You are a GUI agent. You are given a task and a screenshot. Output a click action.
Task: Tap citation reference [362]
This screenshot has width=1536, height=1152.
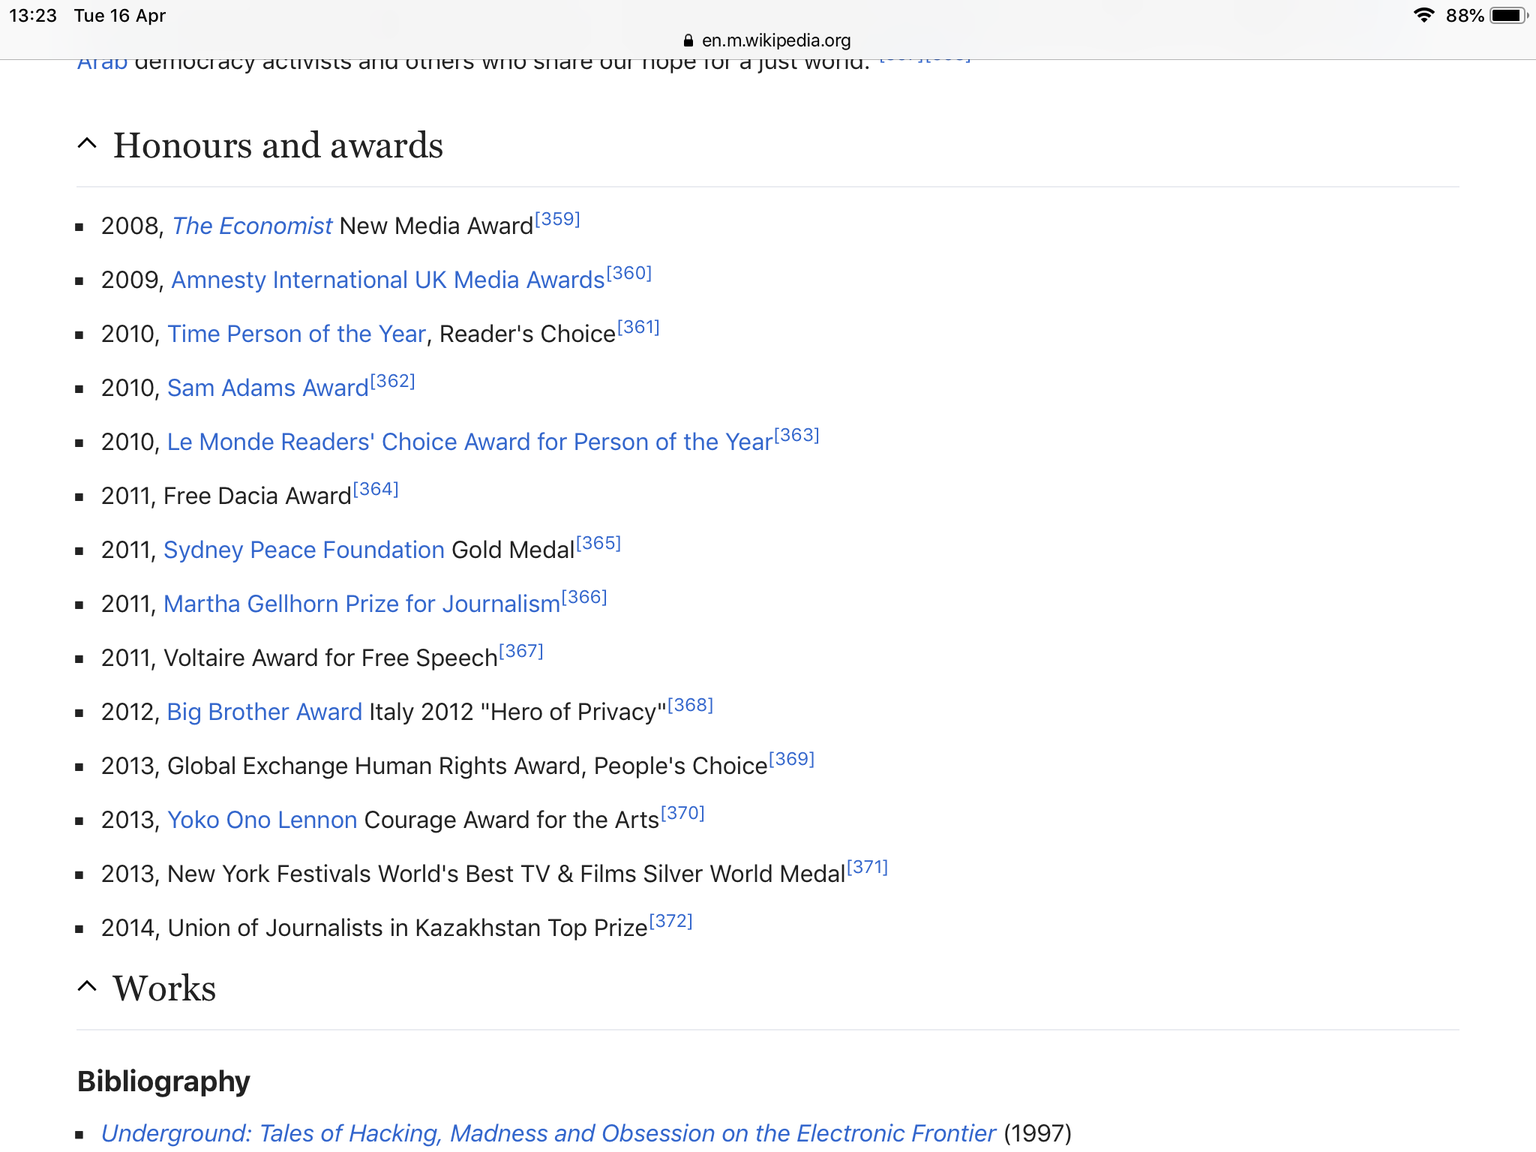[x=392, y=381]
